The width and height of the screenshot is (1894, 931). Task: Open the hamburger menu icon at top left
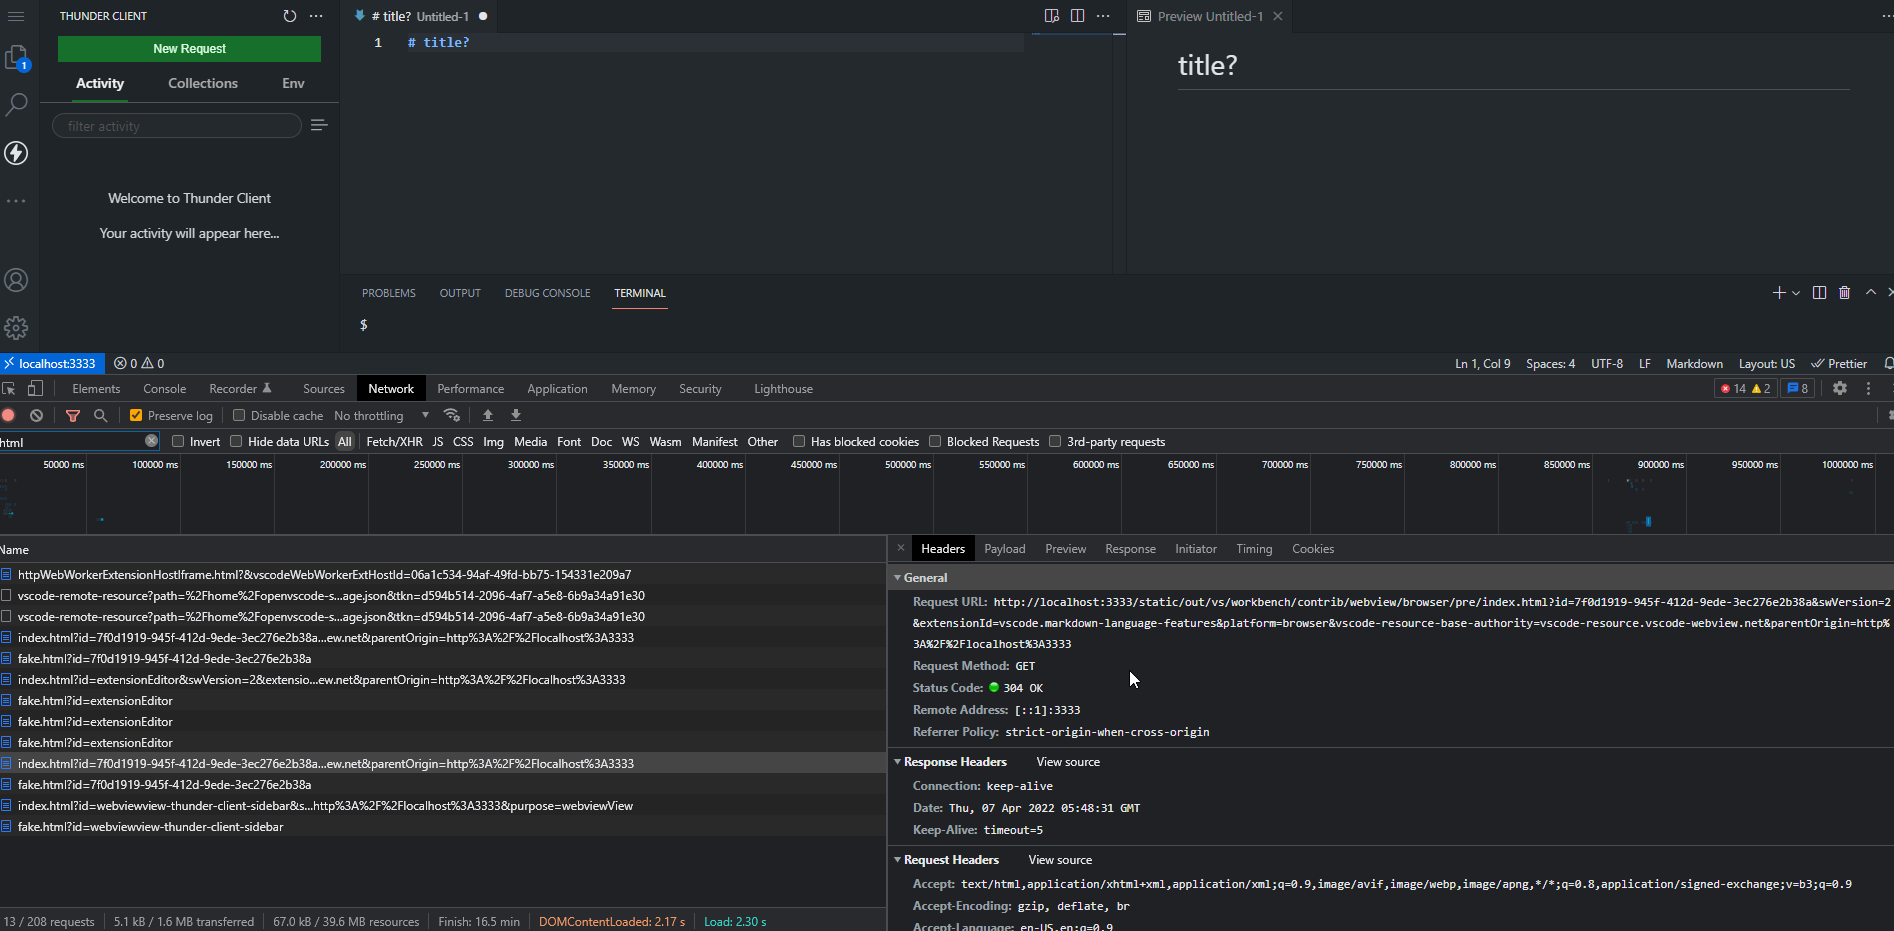point(16,16)
